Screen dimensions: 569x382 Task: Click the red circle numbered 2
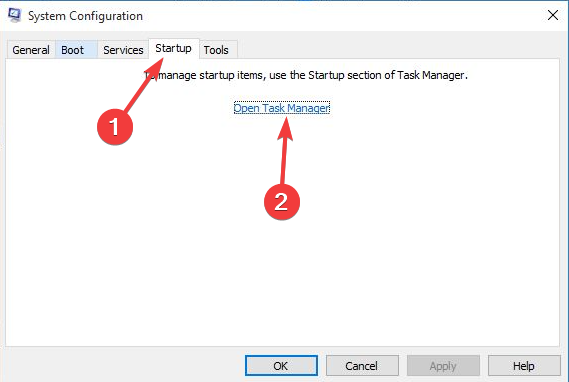pos(282,202)
